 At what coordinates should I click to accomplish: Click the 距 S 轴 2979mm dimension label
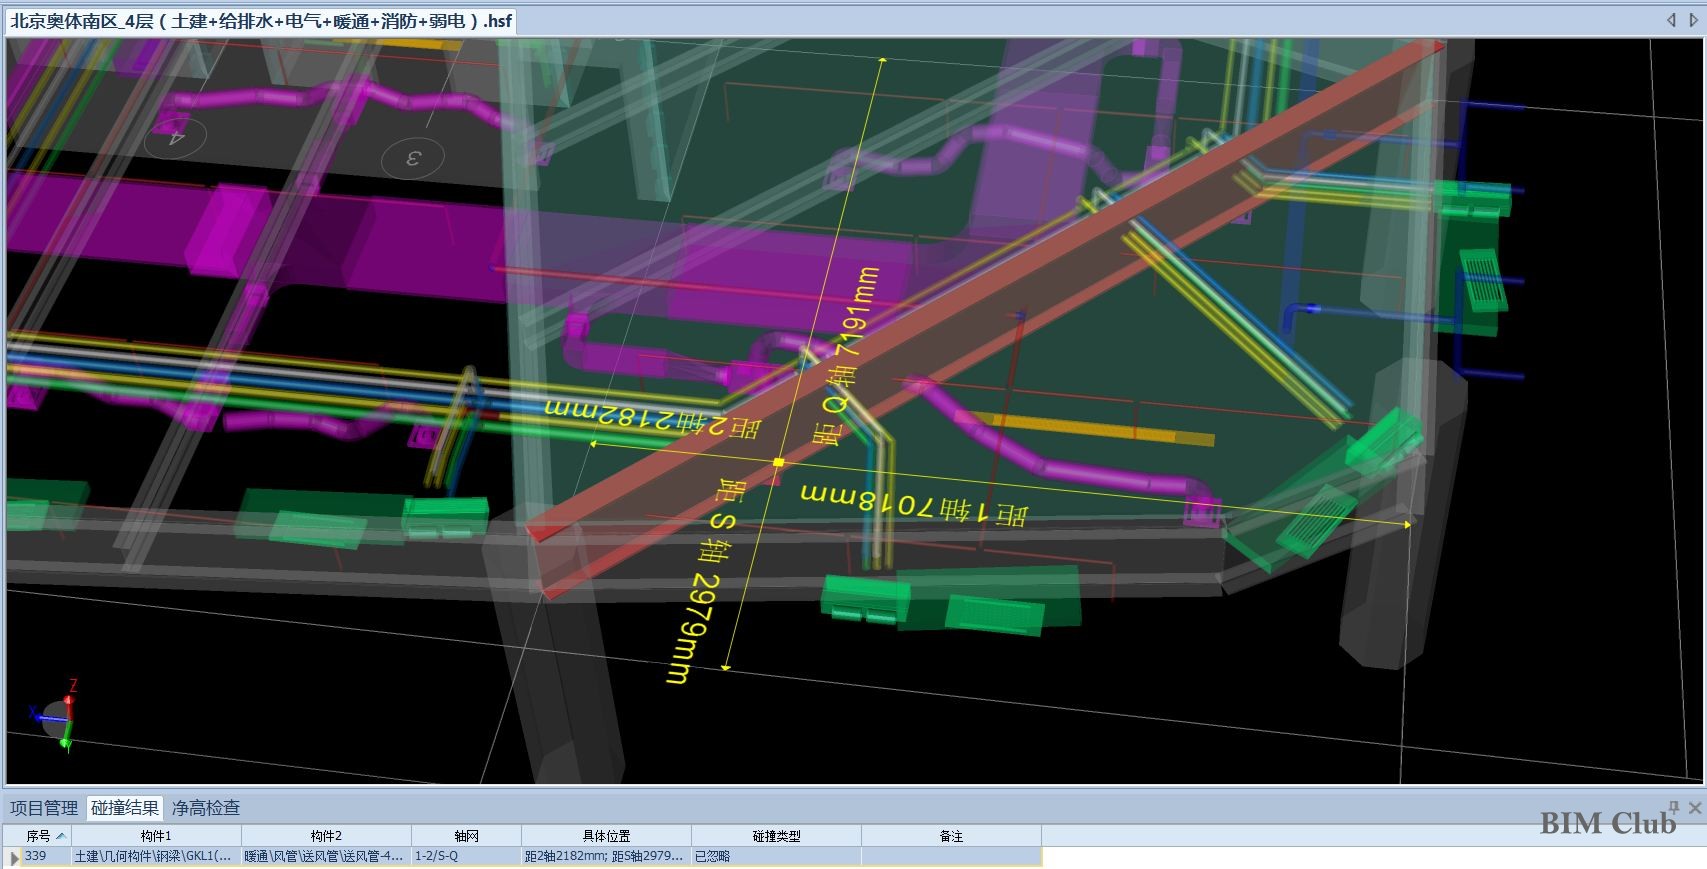pyautogui.click(x=706, y=582)
